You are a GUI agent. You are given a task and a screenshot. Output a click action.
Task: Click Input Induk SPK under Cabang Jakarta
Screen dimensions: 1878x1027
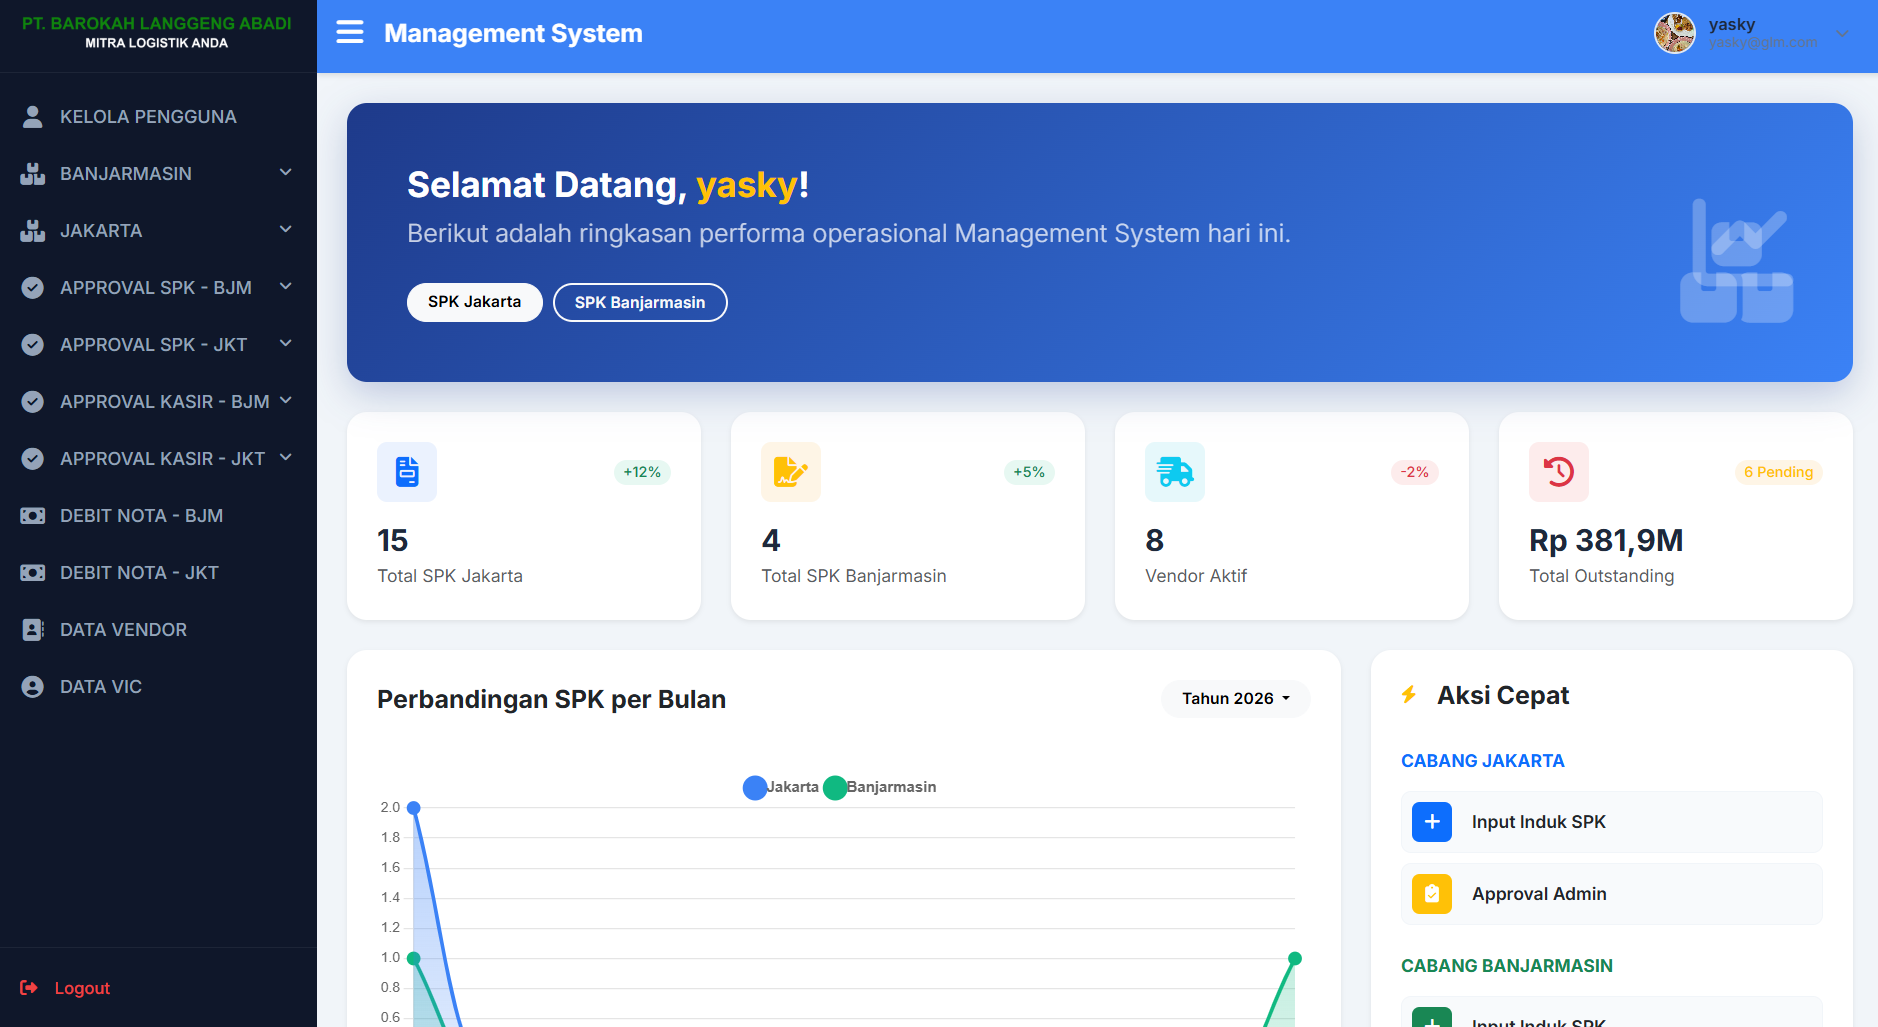click(1611, 822)
